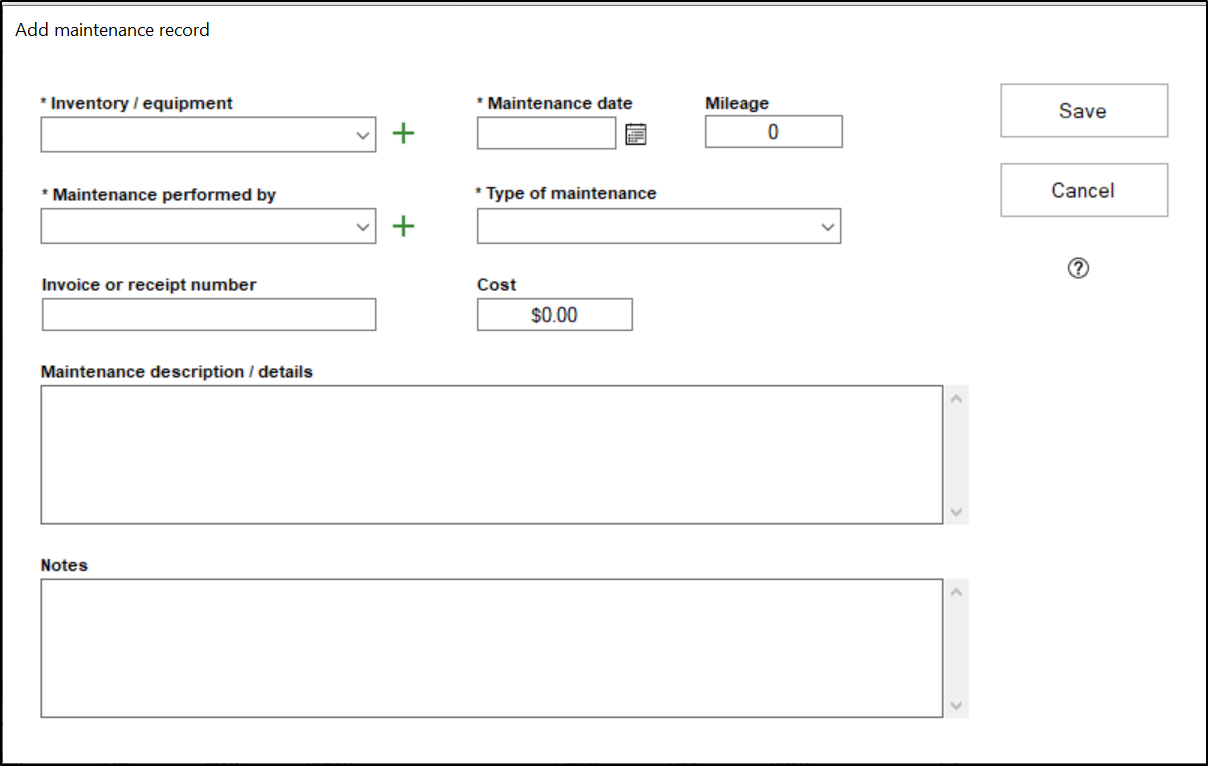The width and height of the screenshot is (1208, 766).
Task: Expand the Inventory / equipment dropdown
Action: (x=363, y=135)
